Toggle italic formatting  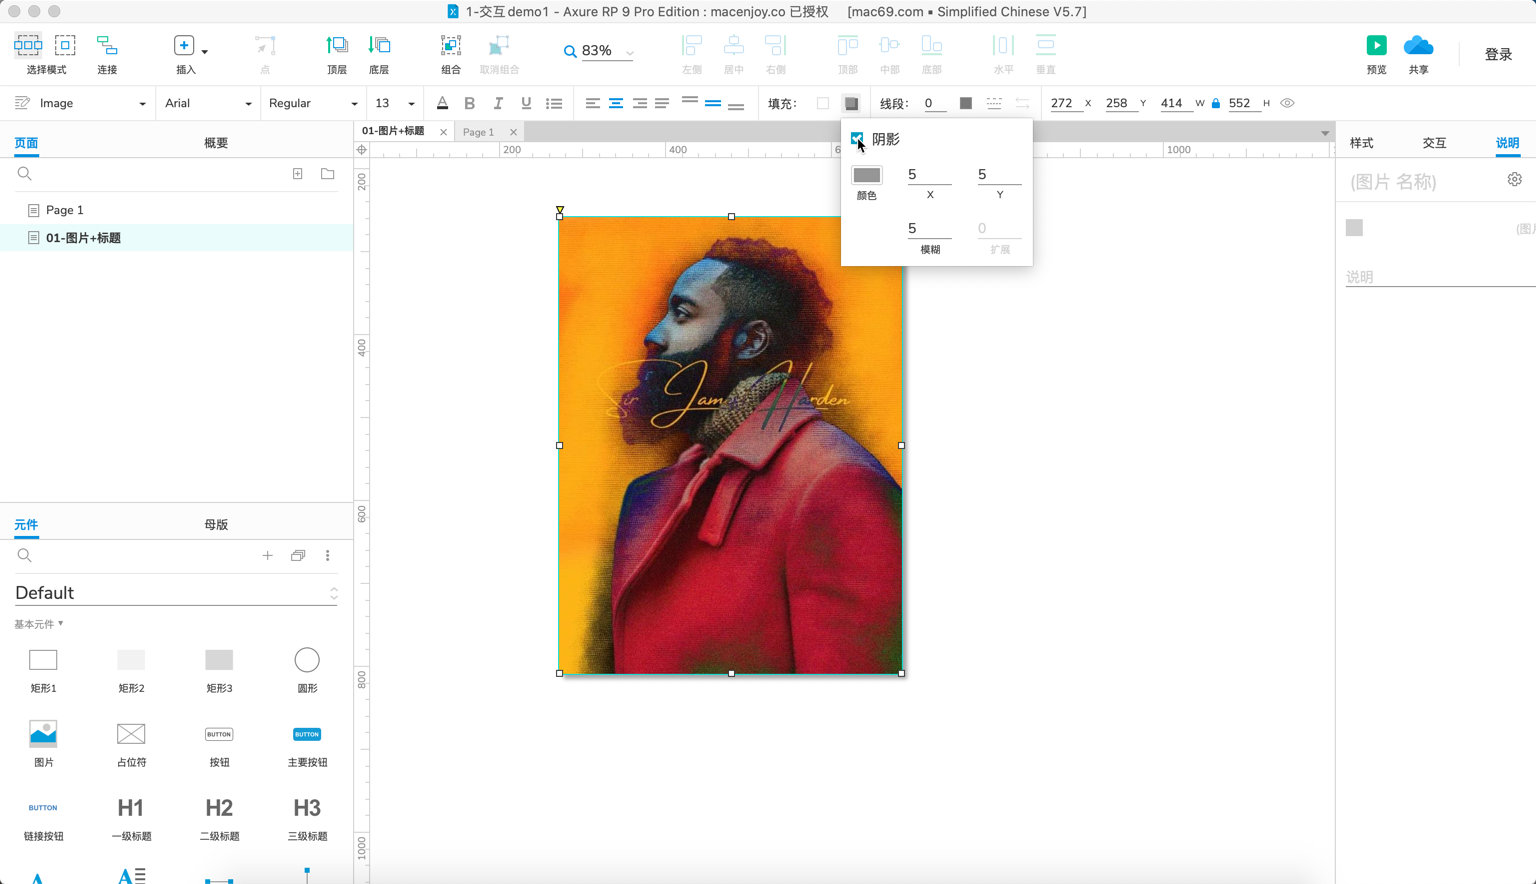point(498,103)
